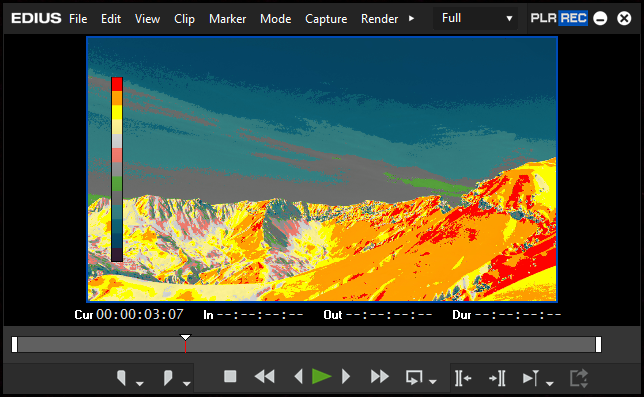Click the Export icon
Image resolution: width=644 pixels, height=397 pixels.
click(x=579, y=378)
